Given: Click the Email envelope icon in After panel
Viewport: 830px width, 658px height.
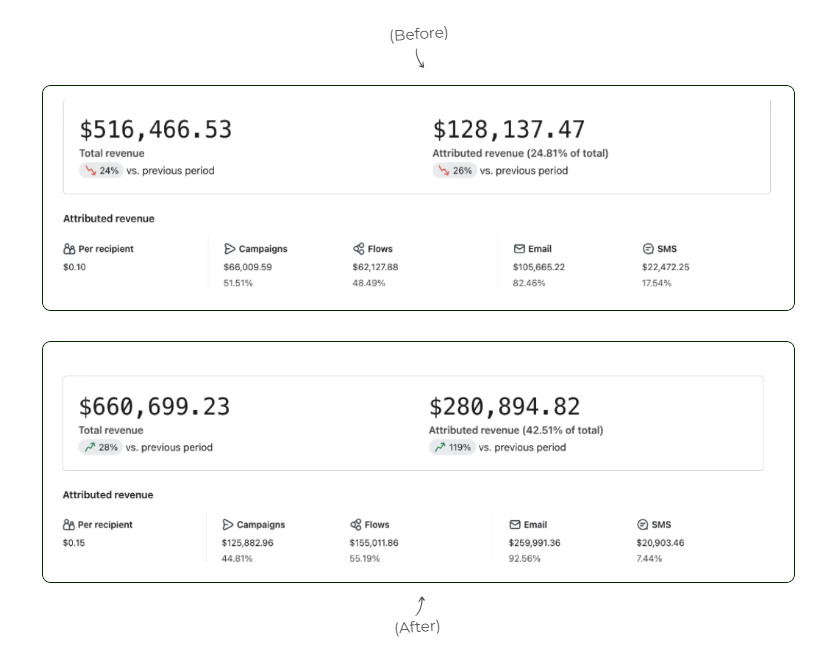Looking at the screenshot, I should tap(515, 525).
